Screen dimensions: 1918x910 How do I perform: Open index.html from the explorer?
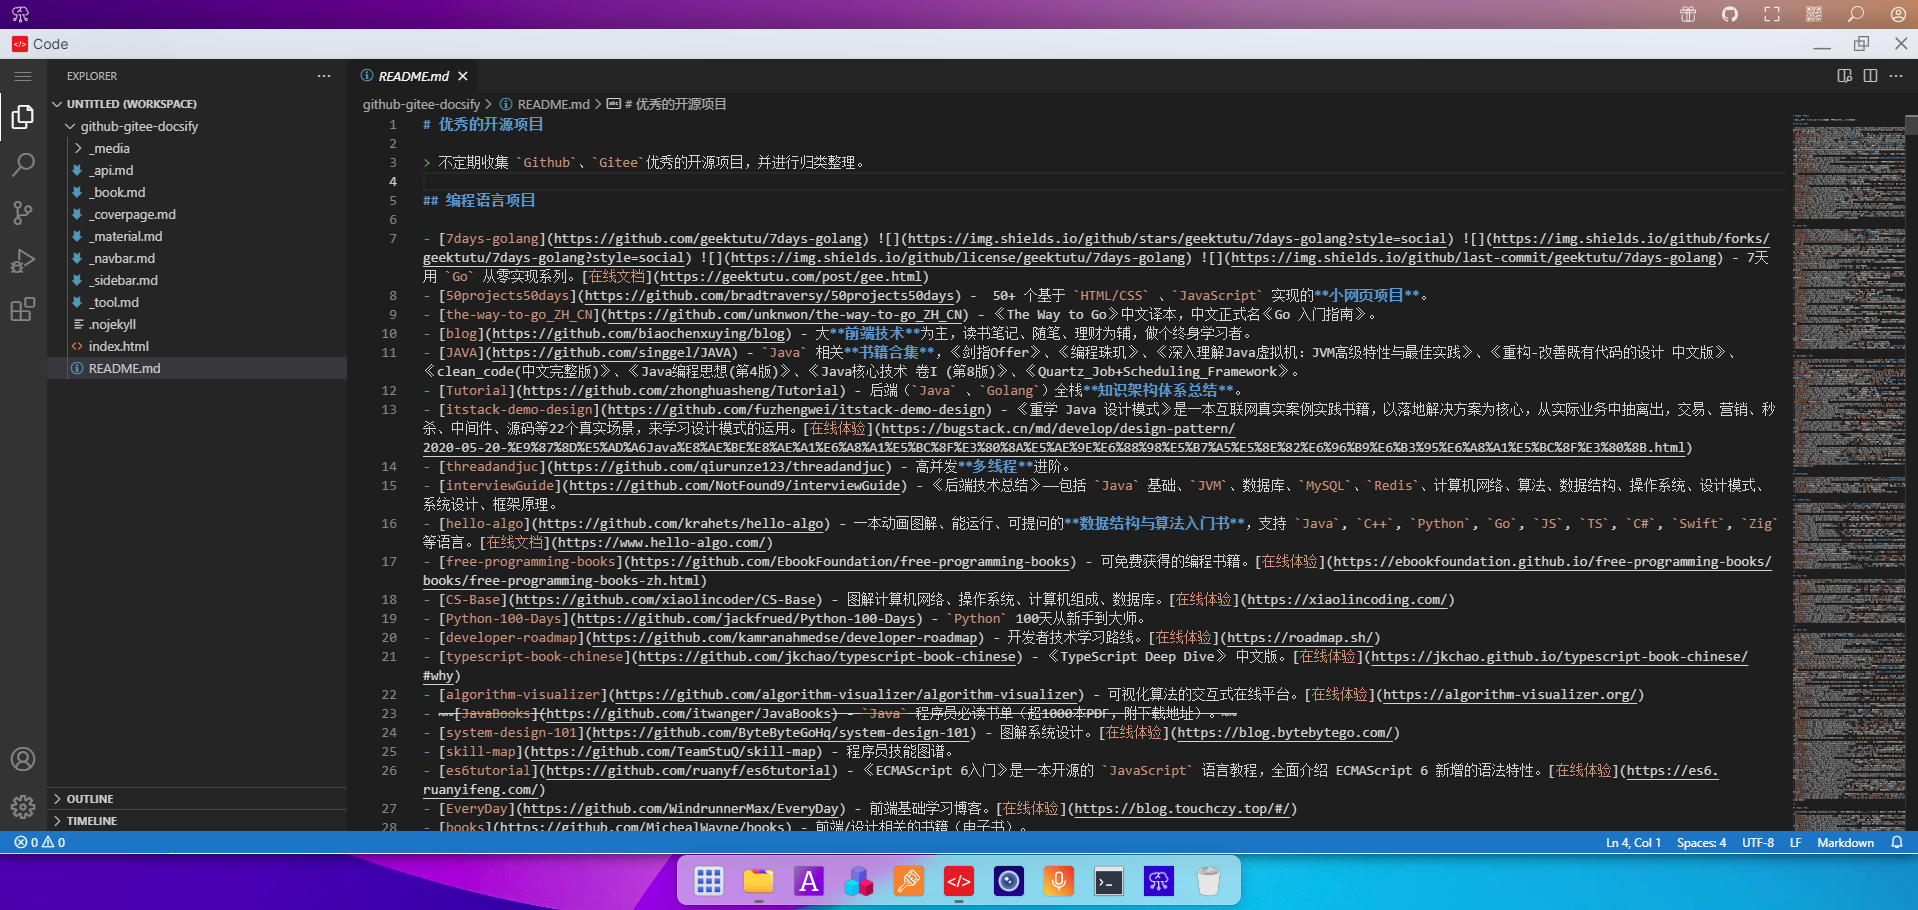tap(118, 346)
